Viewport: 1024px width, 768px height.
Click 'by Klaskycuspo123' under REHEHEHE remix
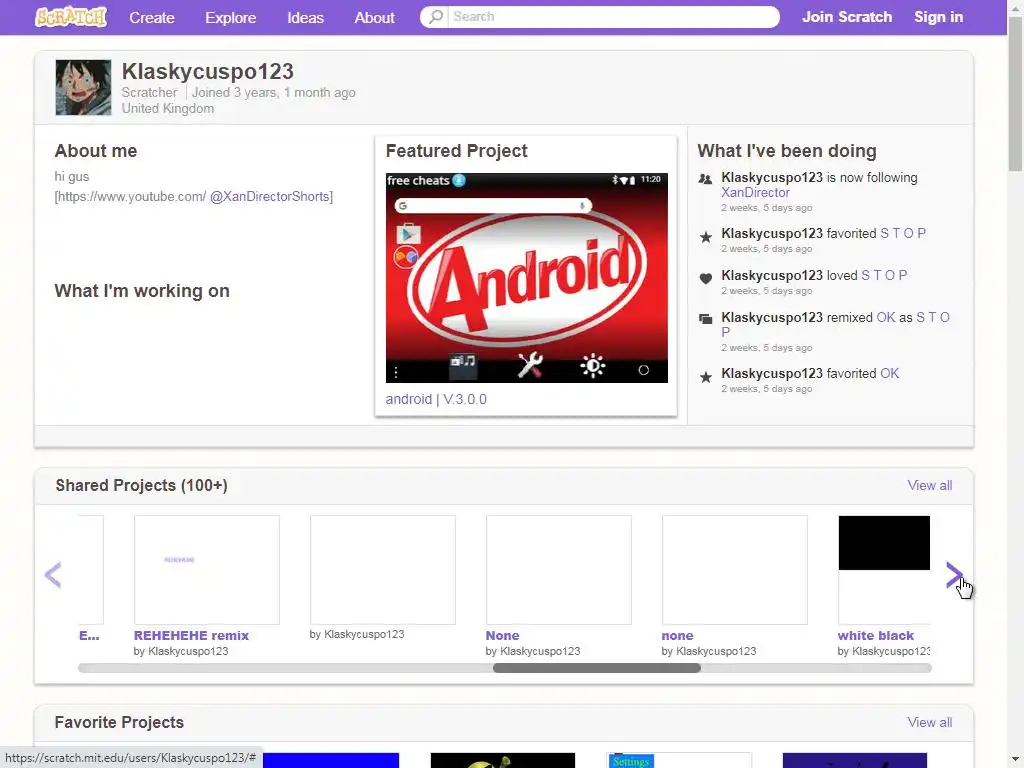181,651
